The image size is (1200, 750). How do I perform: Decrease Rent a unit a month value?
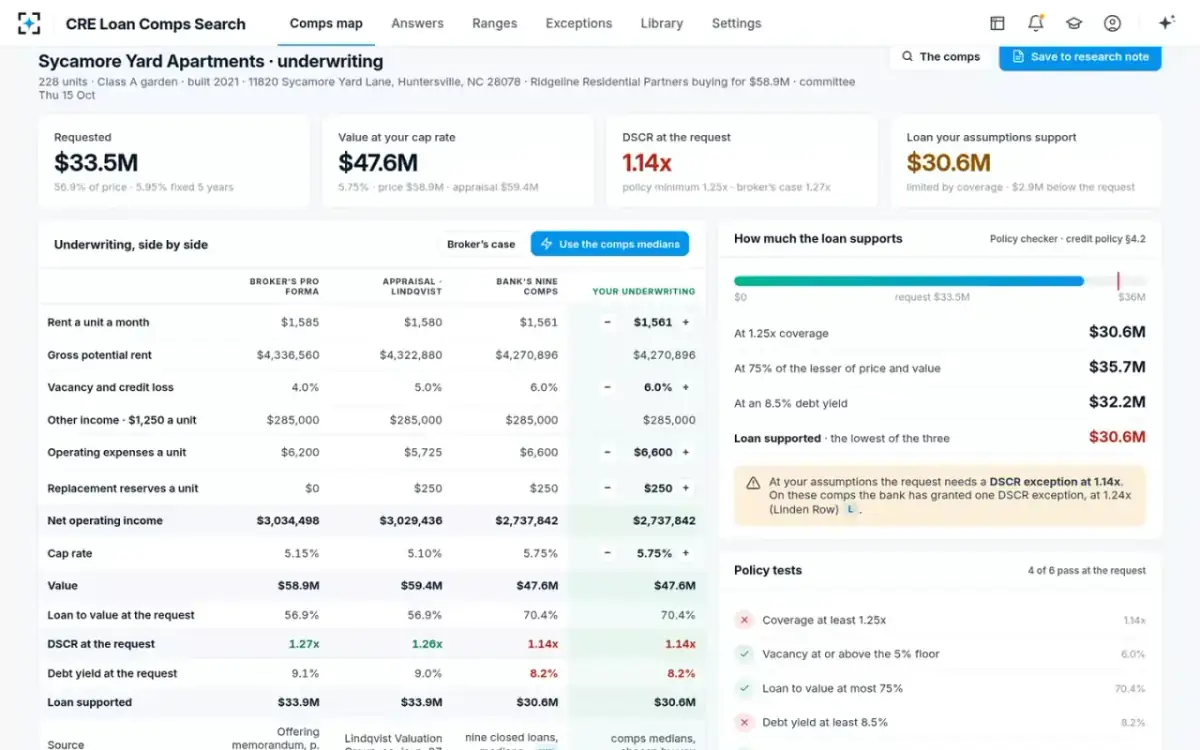(x=607, y=322)
